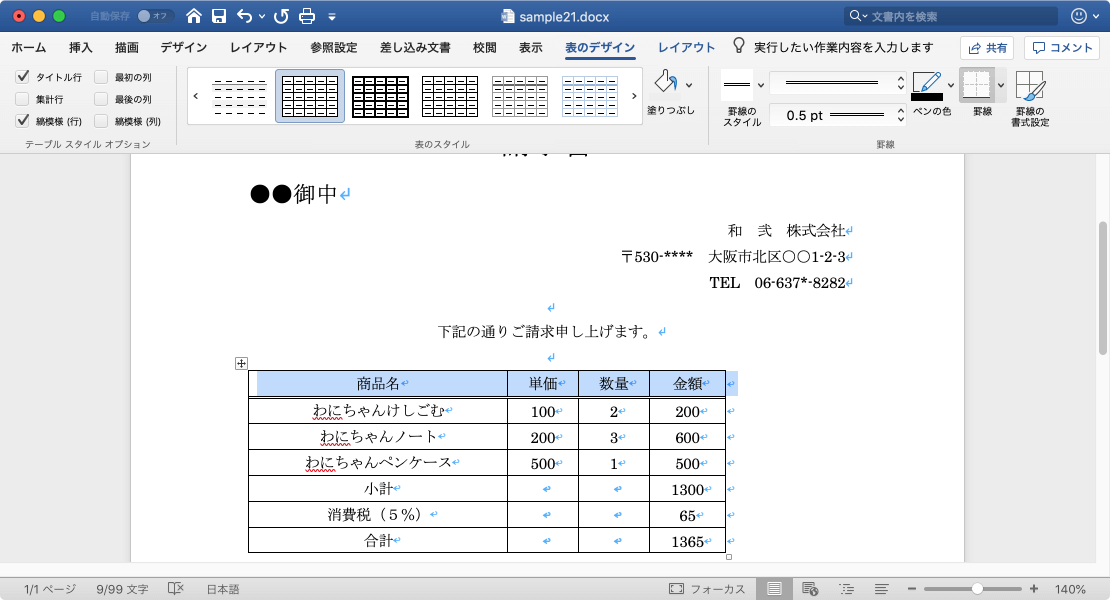Open the 0.5 pt line weight box
This screenshot has height=600, width=1110.
pos(837,115)
